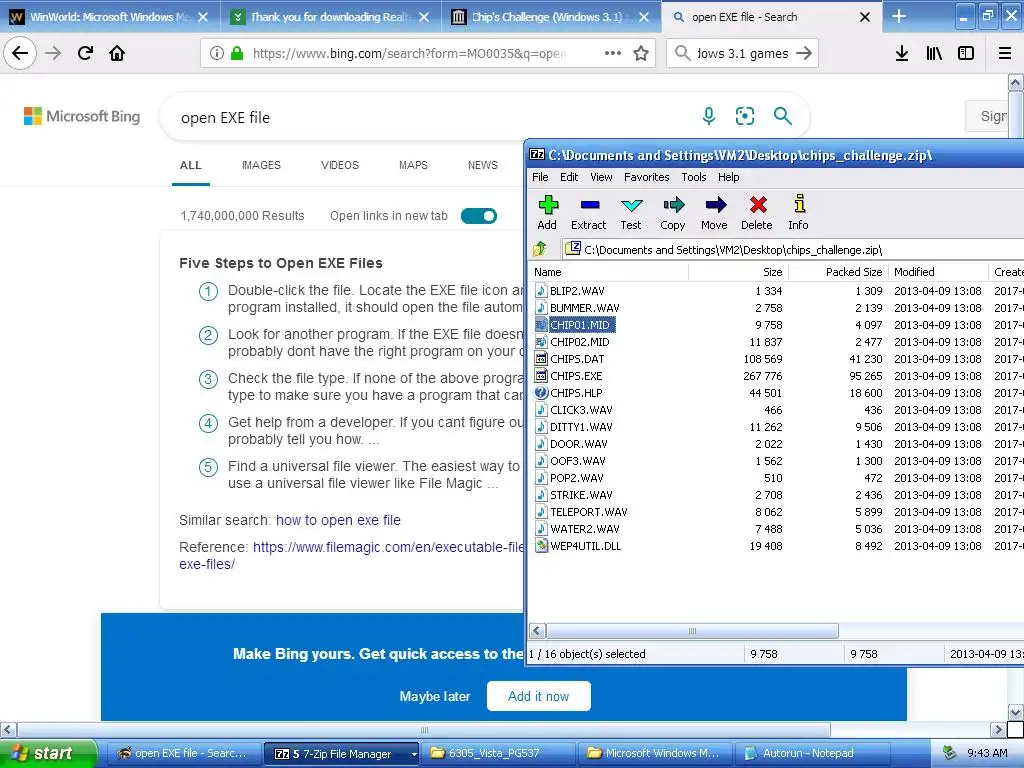Click Firefox page horizontal scrollbar

pos(424,729)
